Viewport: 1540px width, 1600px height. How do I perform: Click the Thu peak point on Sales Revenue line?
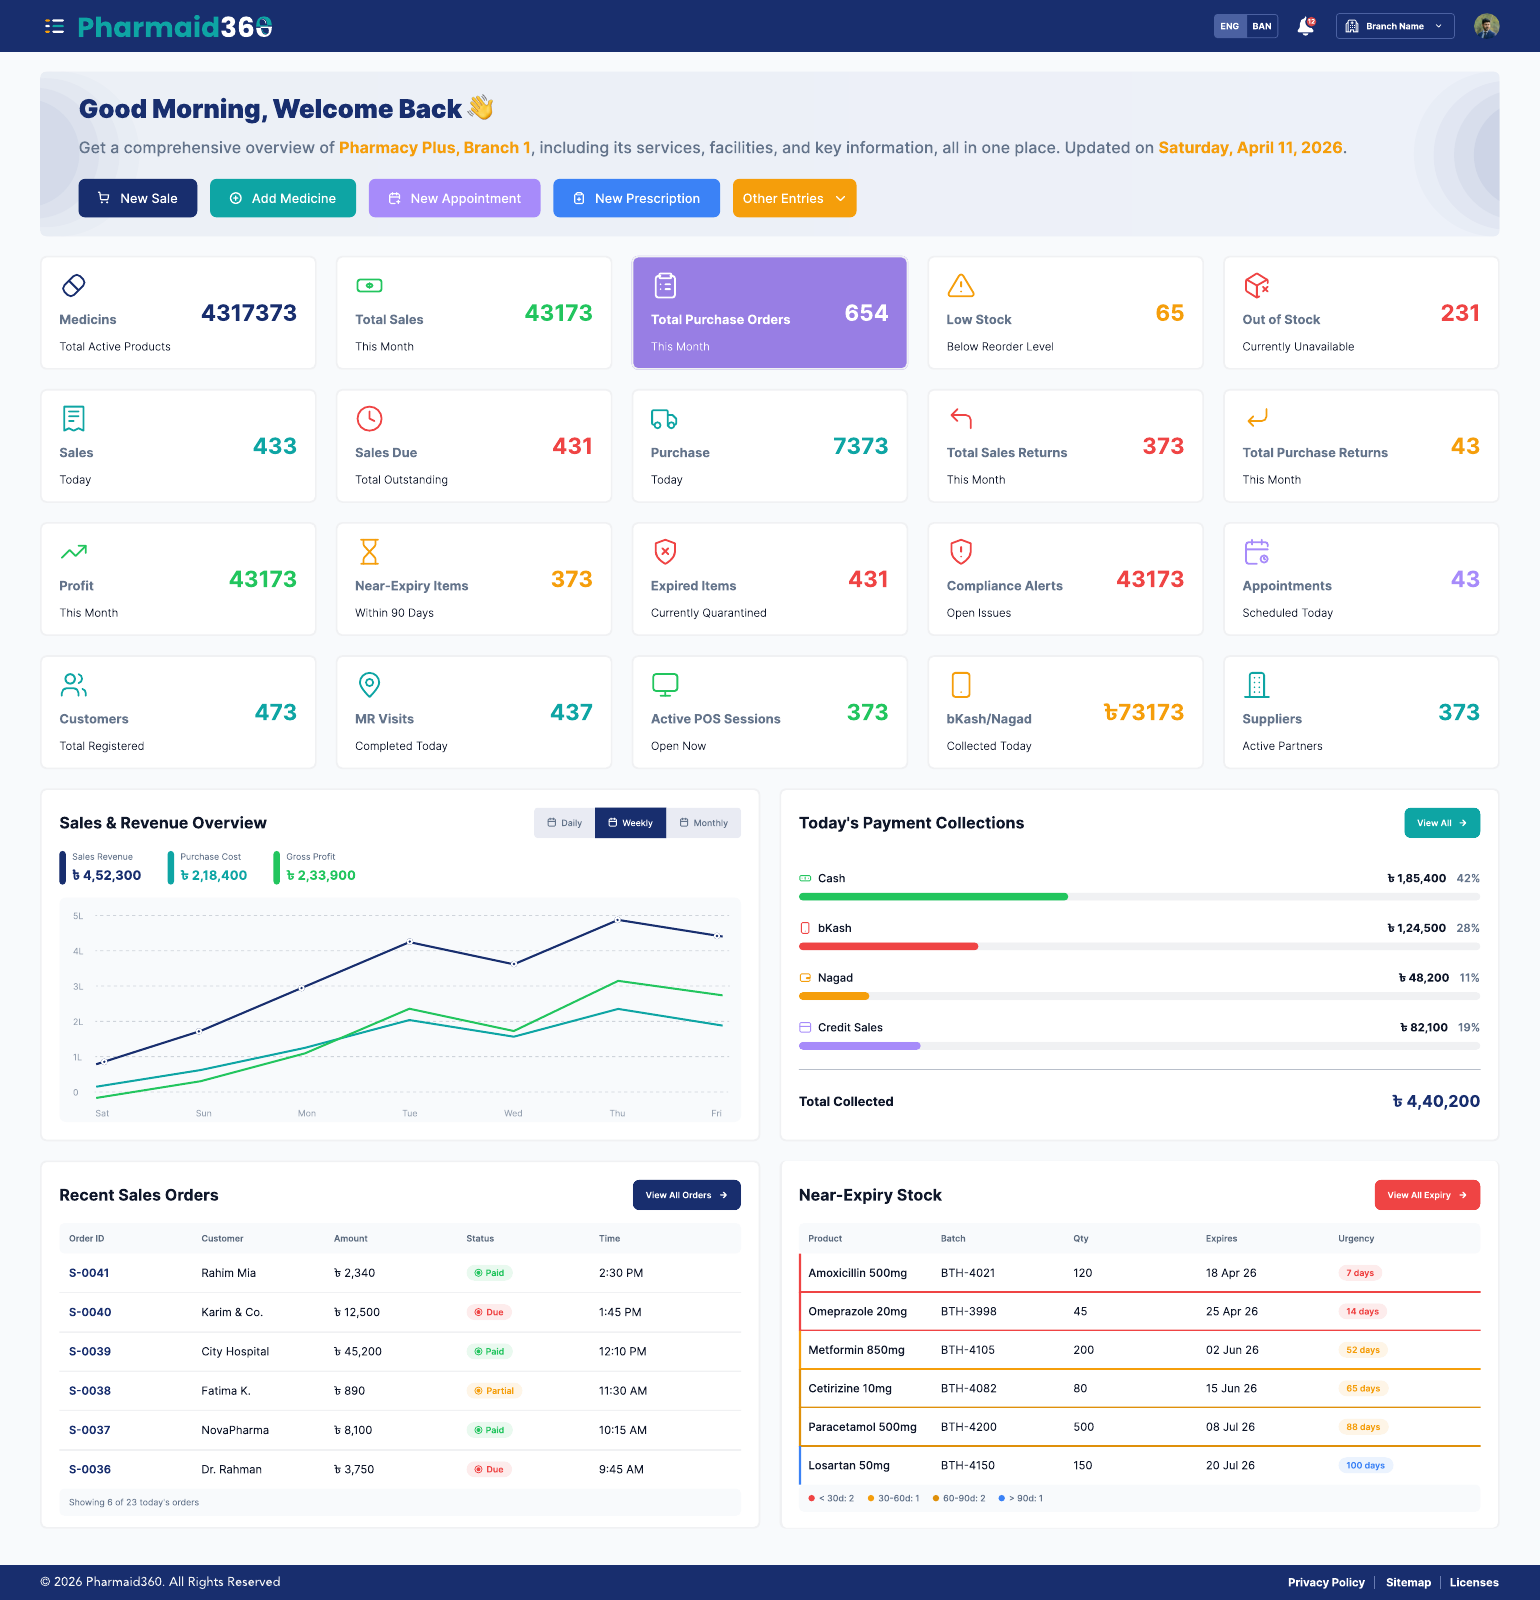tap(618, 919)
